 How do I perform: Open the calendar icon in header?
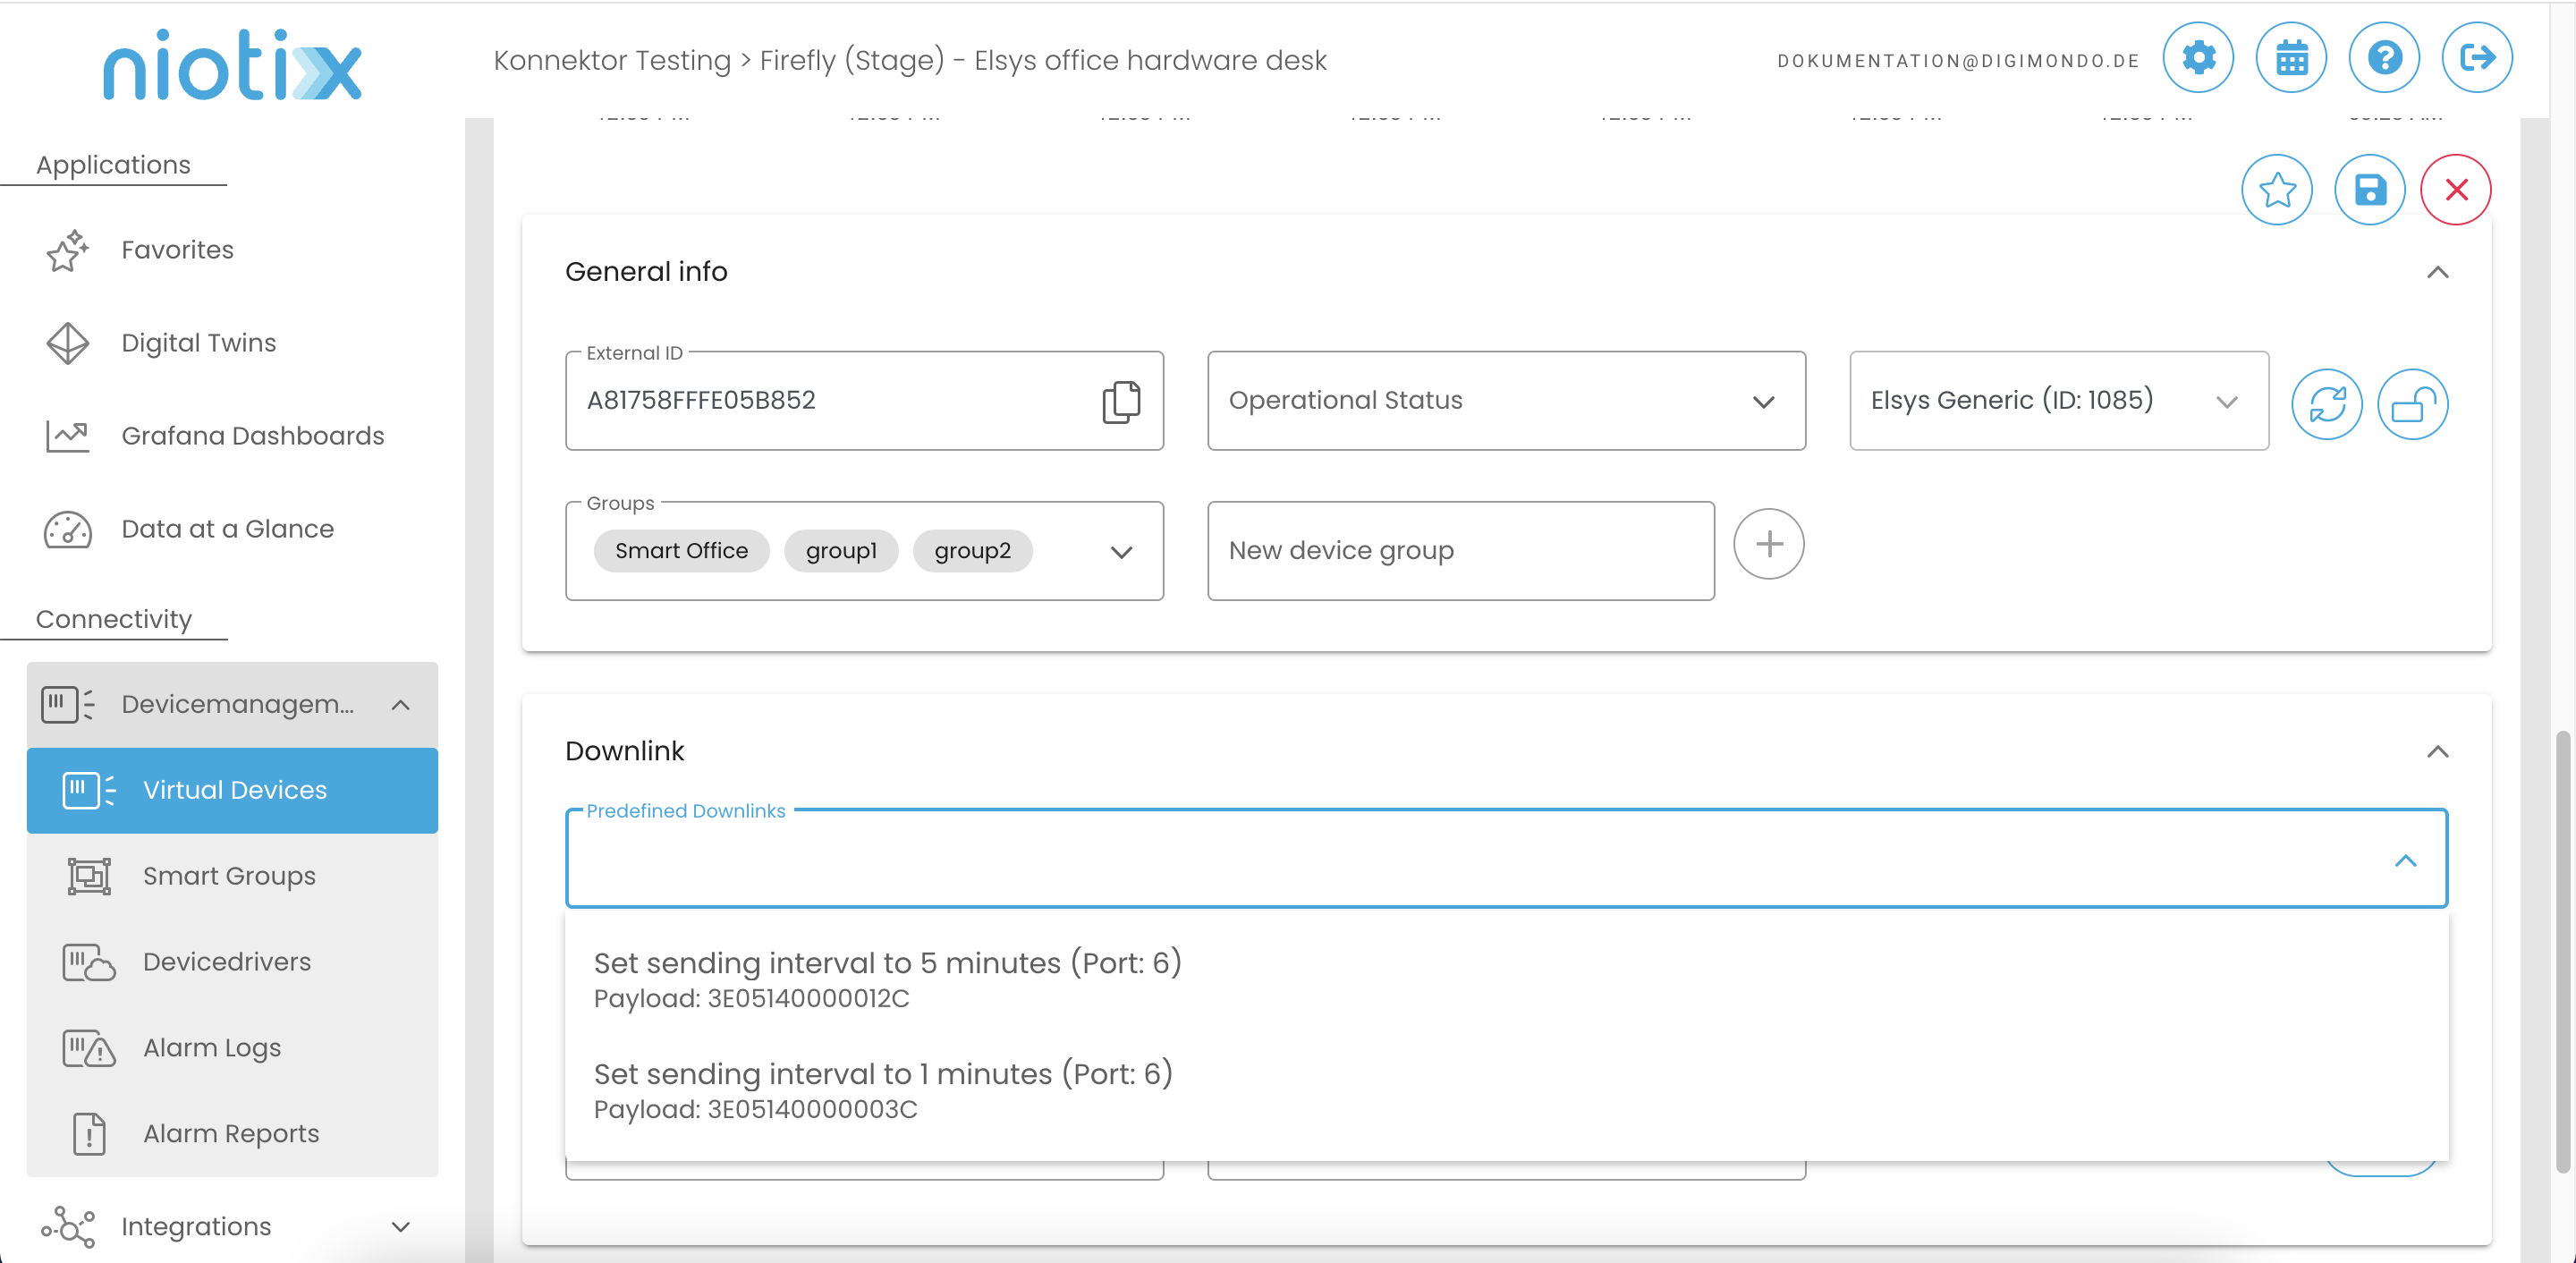(2290, 58)
